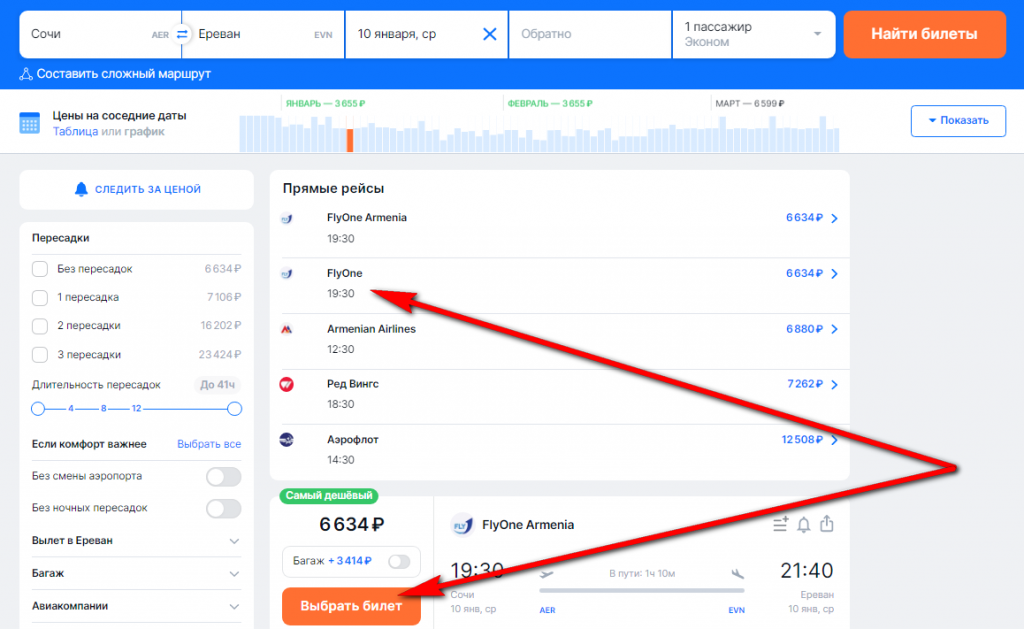
Task: Open Ред Вингс 7 262 ₽ arrow
Action: 834,384
